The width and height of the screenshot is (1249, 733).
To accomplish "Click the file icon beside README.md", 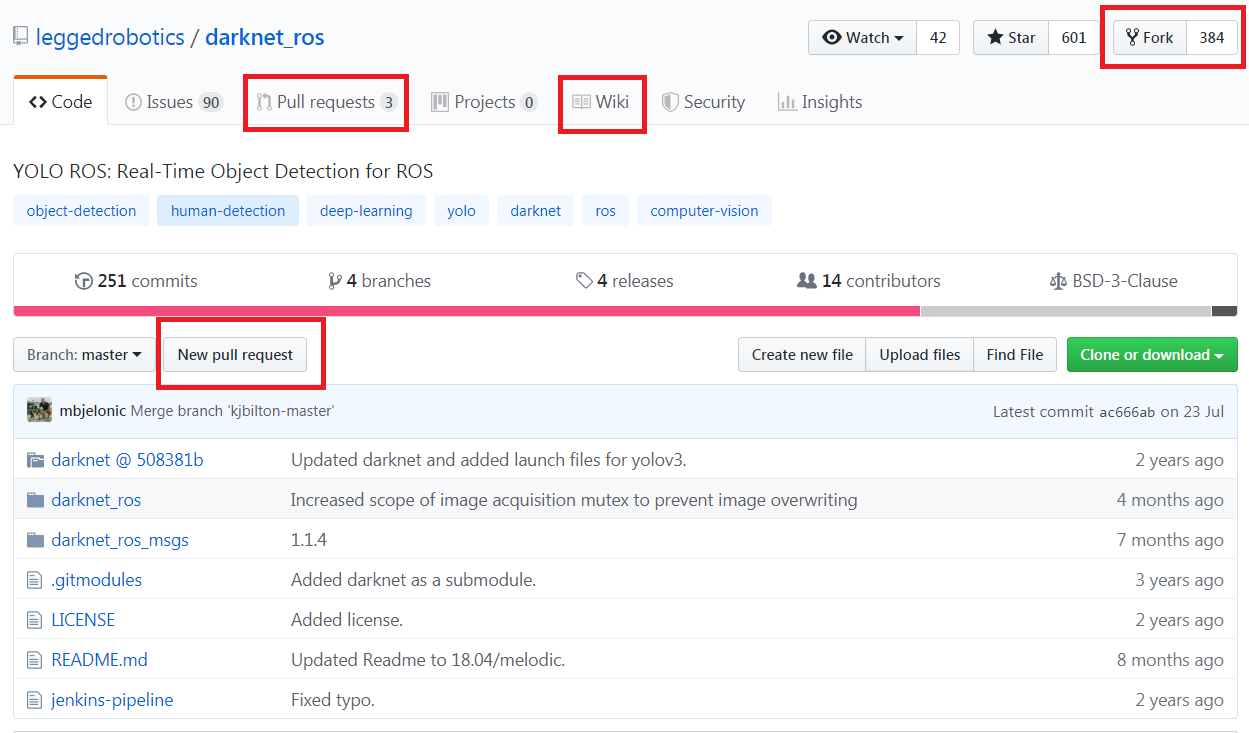I will tap(34, 660).
